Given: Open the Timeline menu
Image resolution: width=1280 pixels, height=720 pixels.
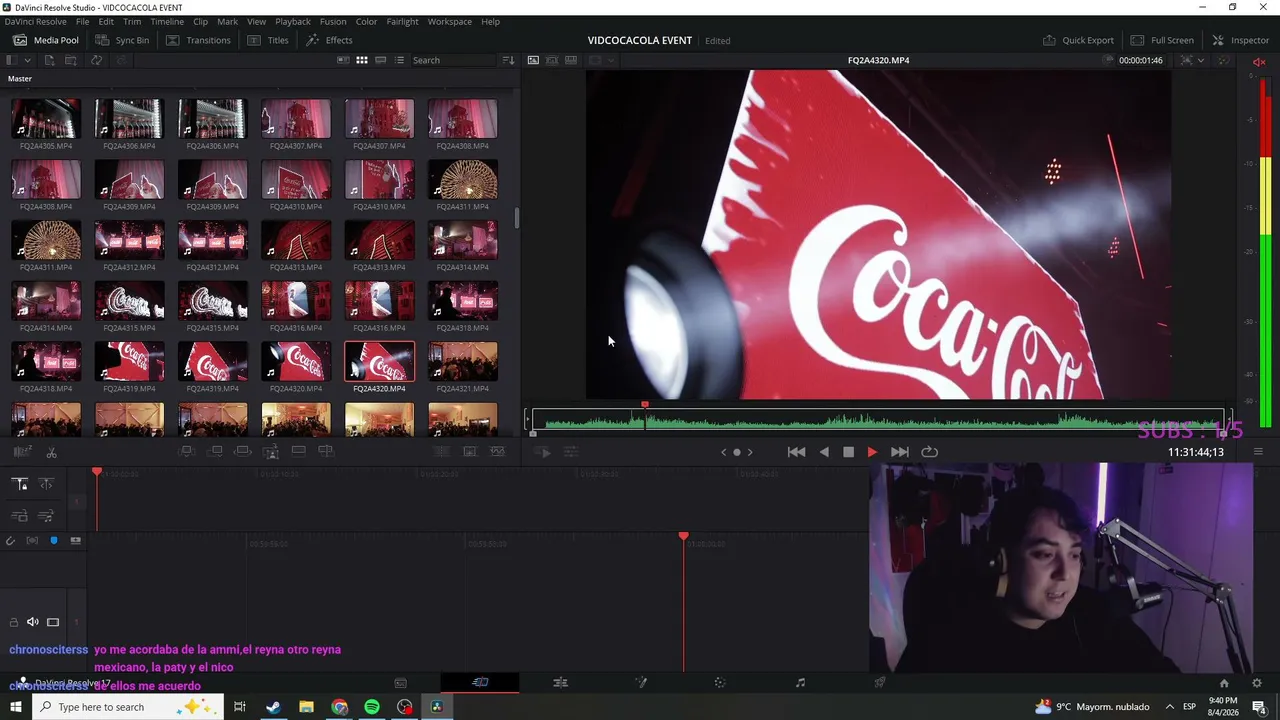Looking at the screenshot, I should (167, 21).
